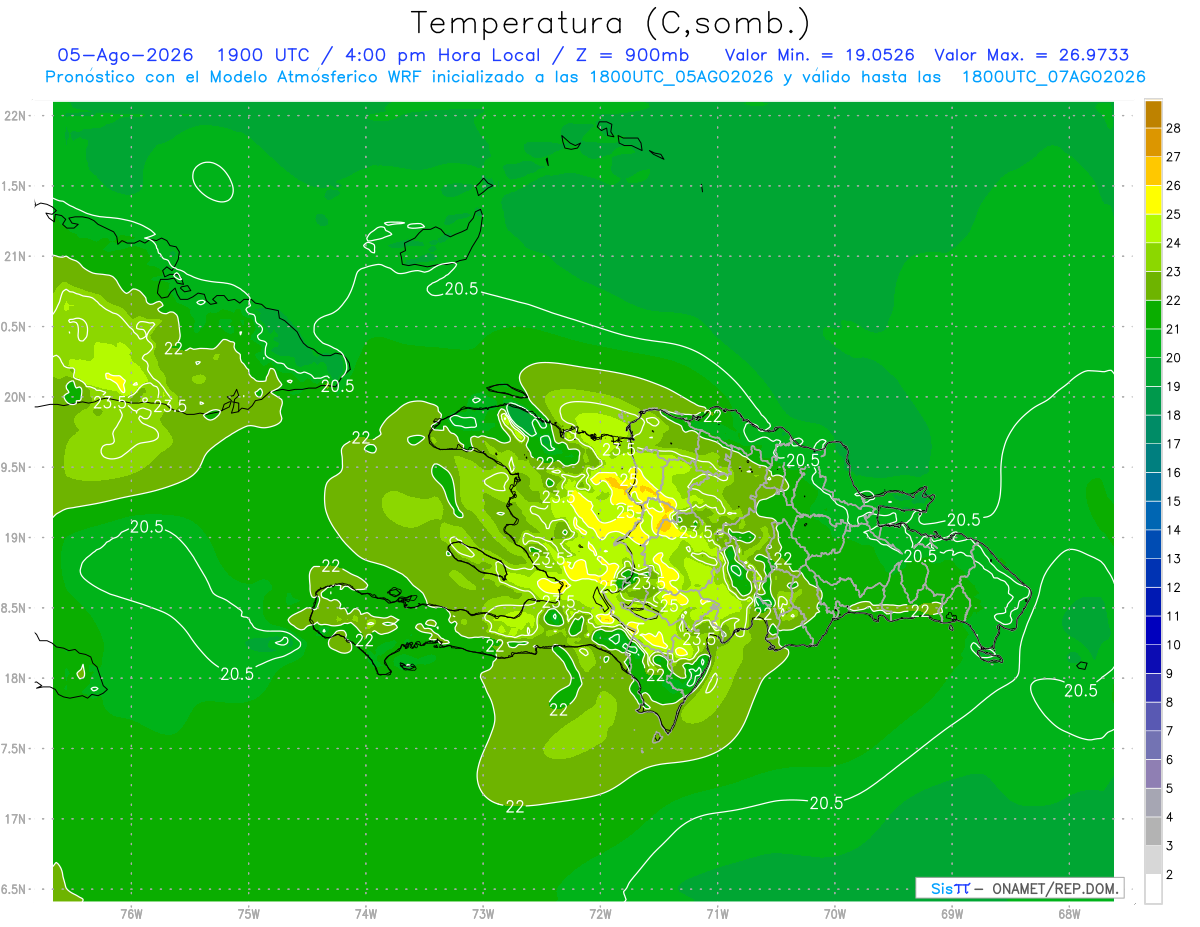Screen dimensions: 1200x927
Task: Pick the purple swatch between 5 and 6
Action: point(1153,774)
